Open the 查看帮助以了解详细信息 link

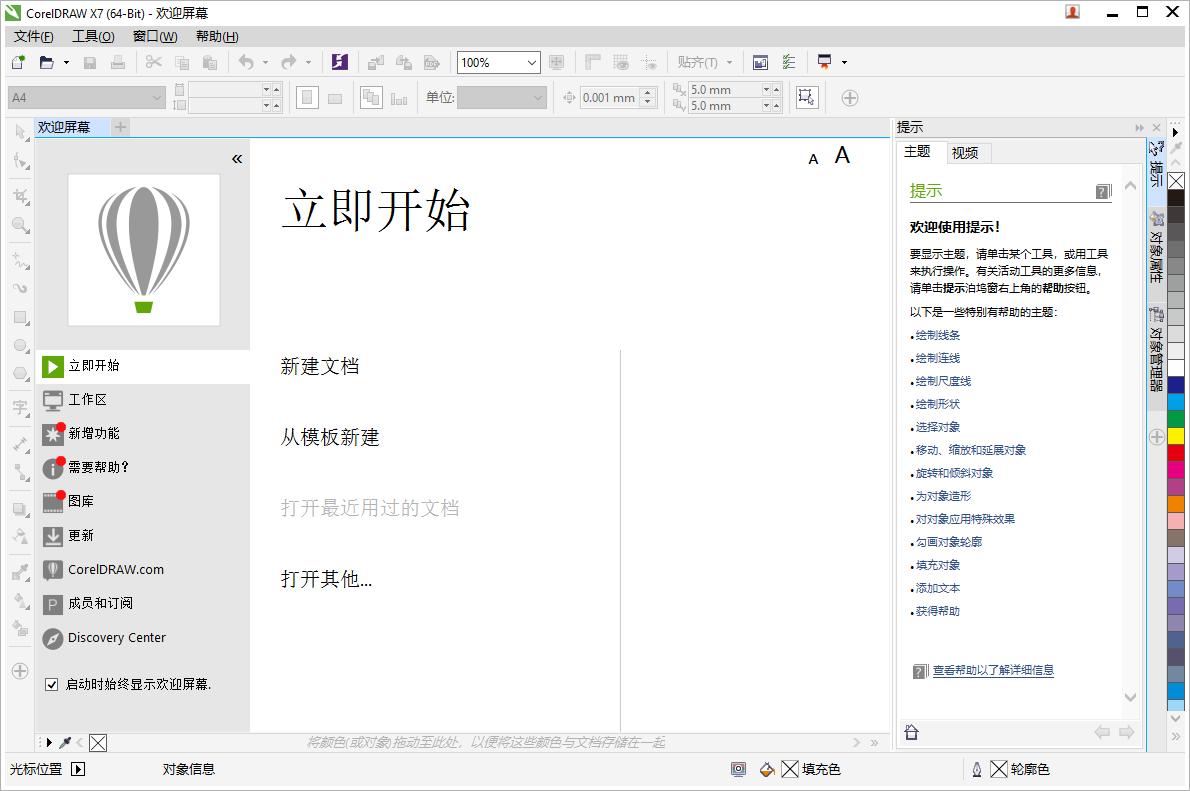coord(993,670)
